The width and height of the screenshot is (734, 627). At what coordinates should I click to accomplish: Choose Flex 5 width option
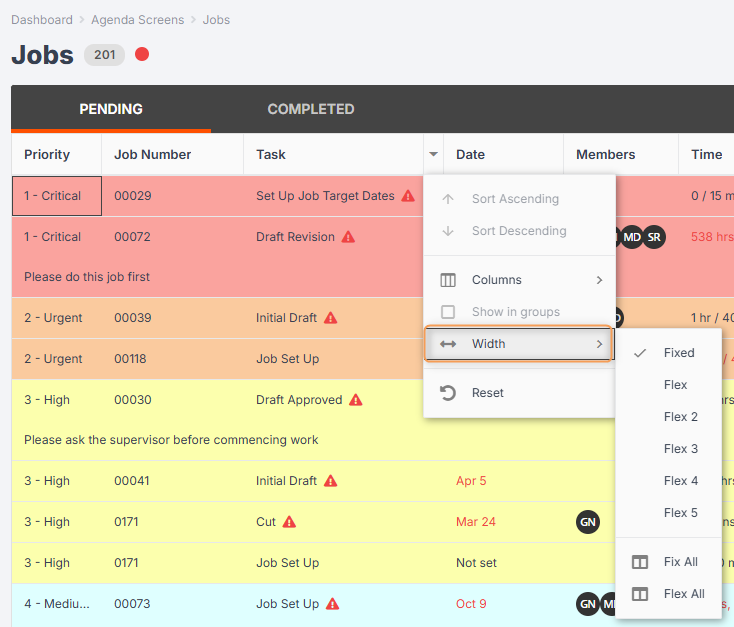tap(668, 513)
